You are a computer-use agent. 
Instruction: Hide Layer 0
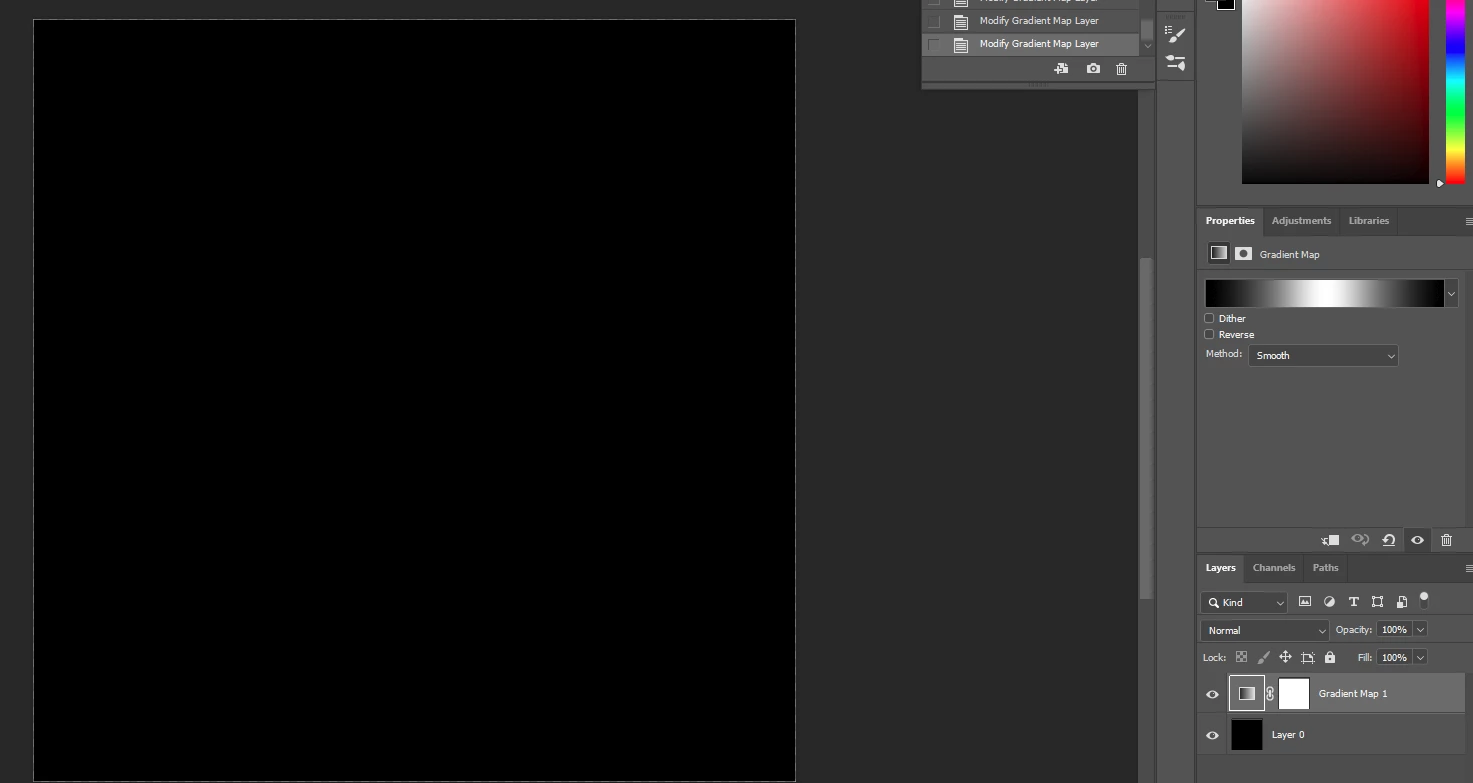[x=1212, y=735]
